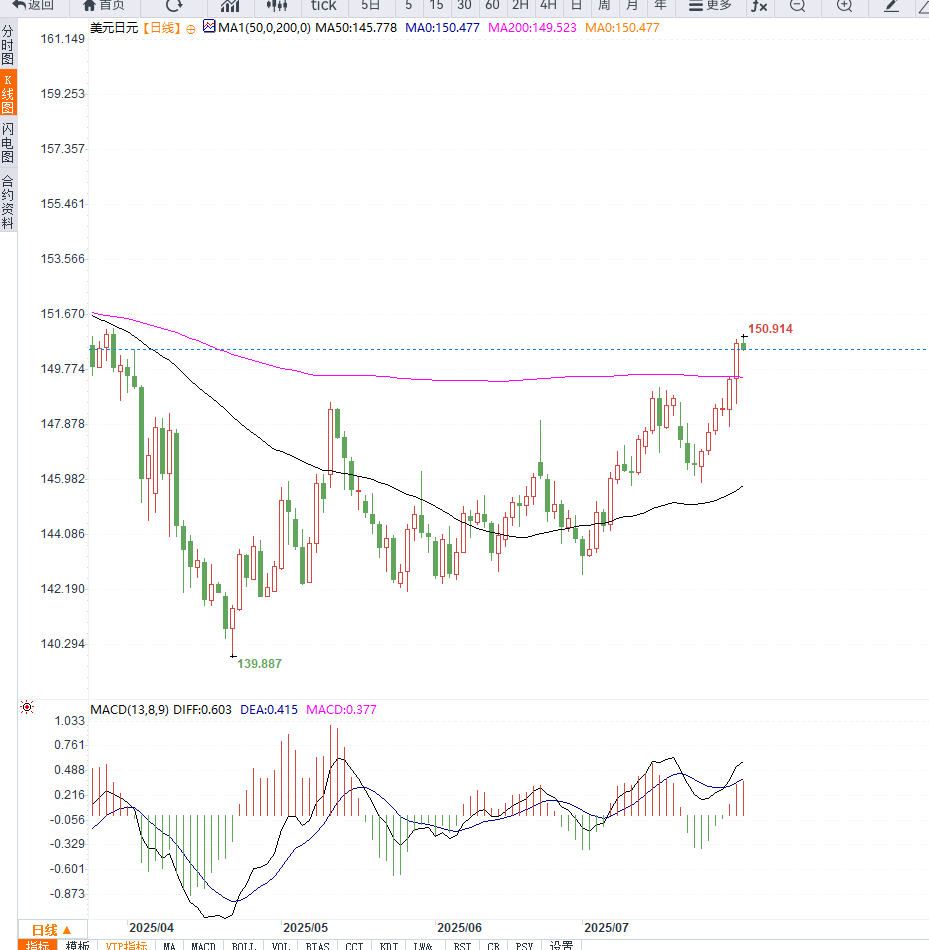Click the MA1(50,0,200,0) parameters label
The width and height of the screenshot is (929, 950).
pyautogui.click(x=264, y=28)
